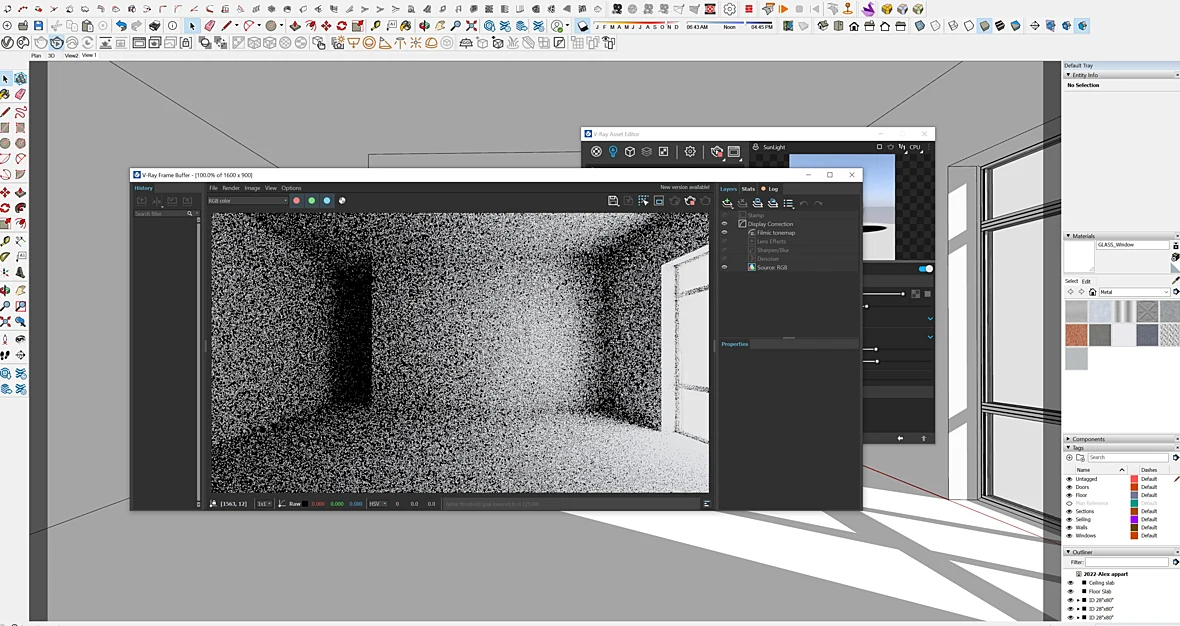Viewport: 1180px width, 626px height.
Task: Open the Print icon in top toolbar
Action: click(x=155, y=26)
